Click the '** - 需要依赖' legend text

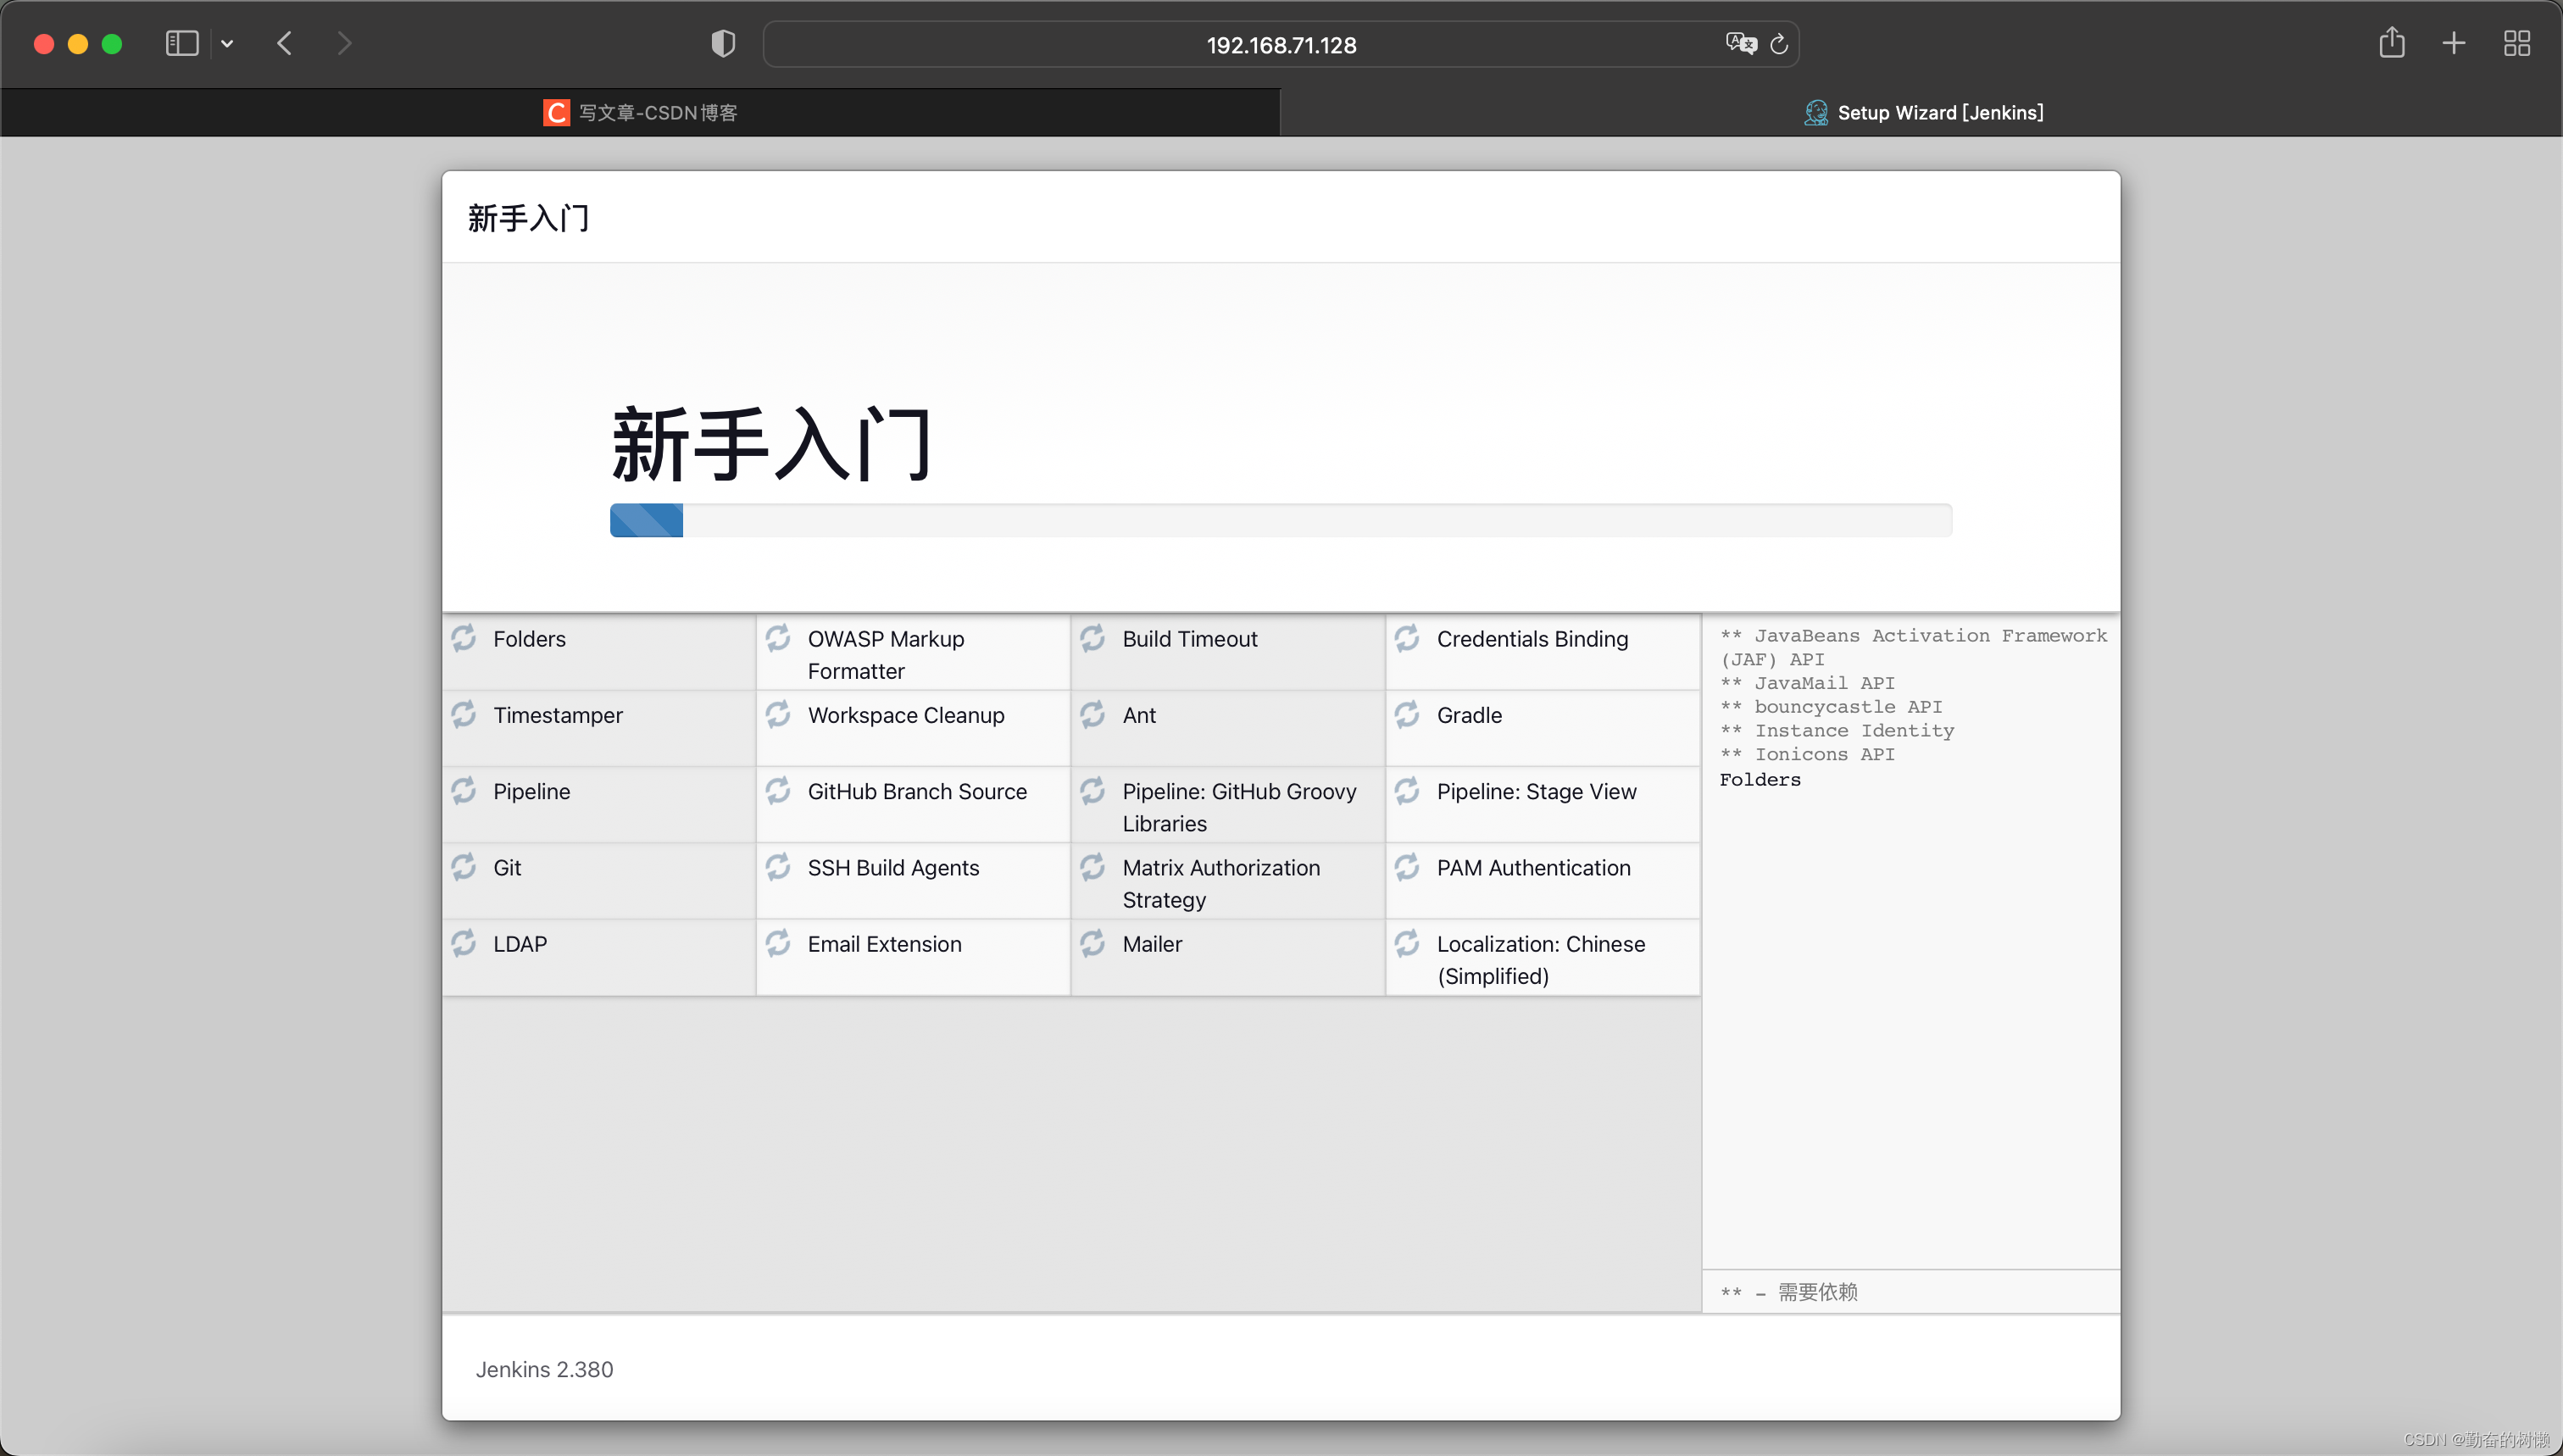1789,1292
